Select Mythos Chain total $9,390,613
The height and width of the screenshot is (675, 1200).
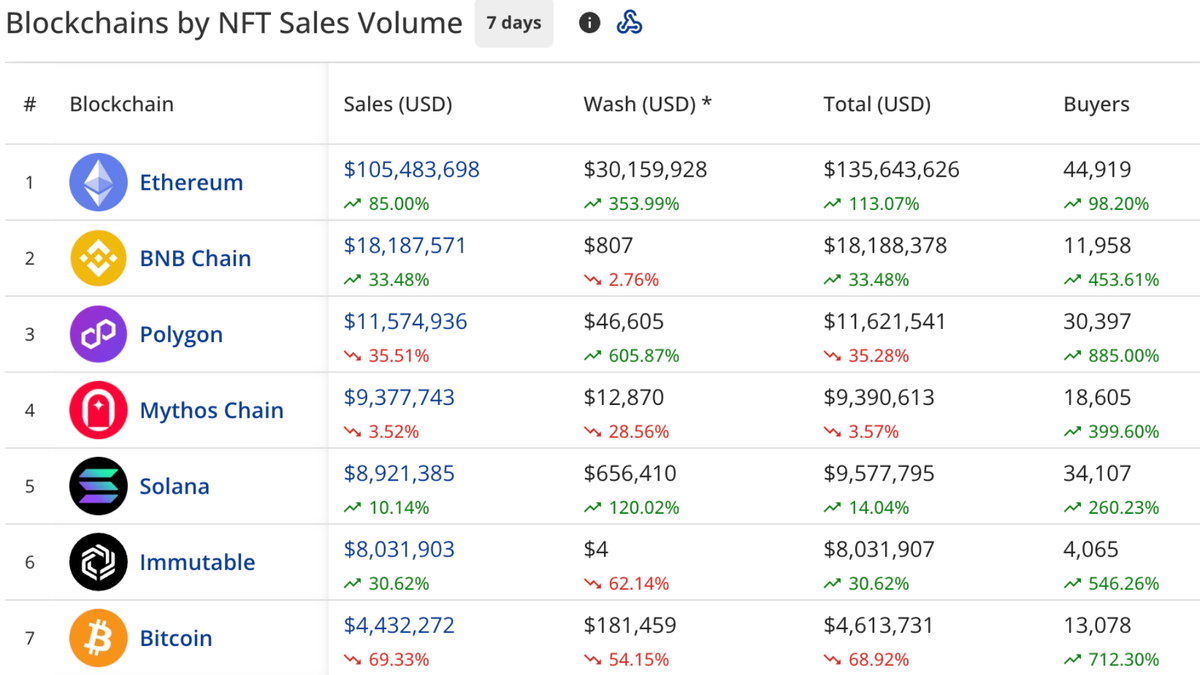[879, 398]
